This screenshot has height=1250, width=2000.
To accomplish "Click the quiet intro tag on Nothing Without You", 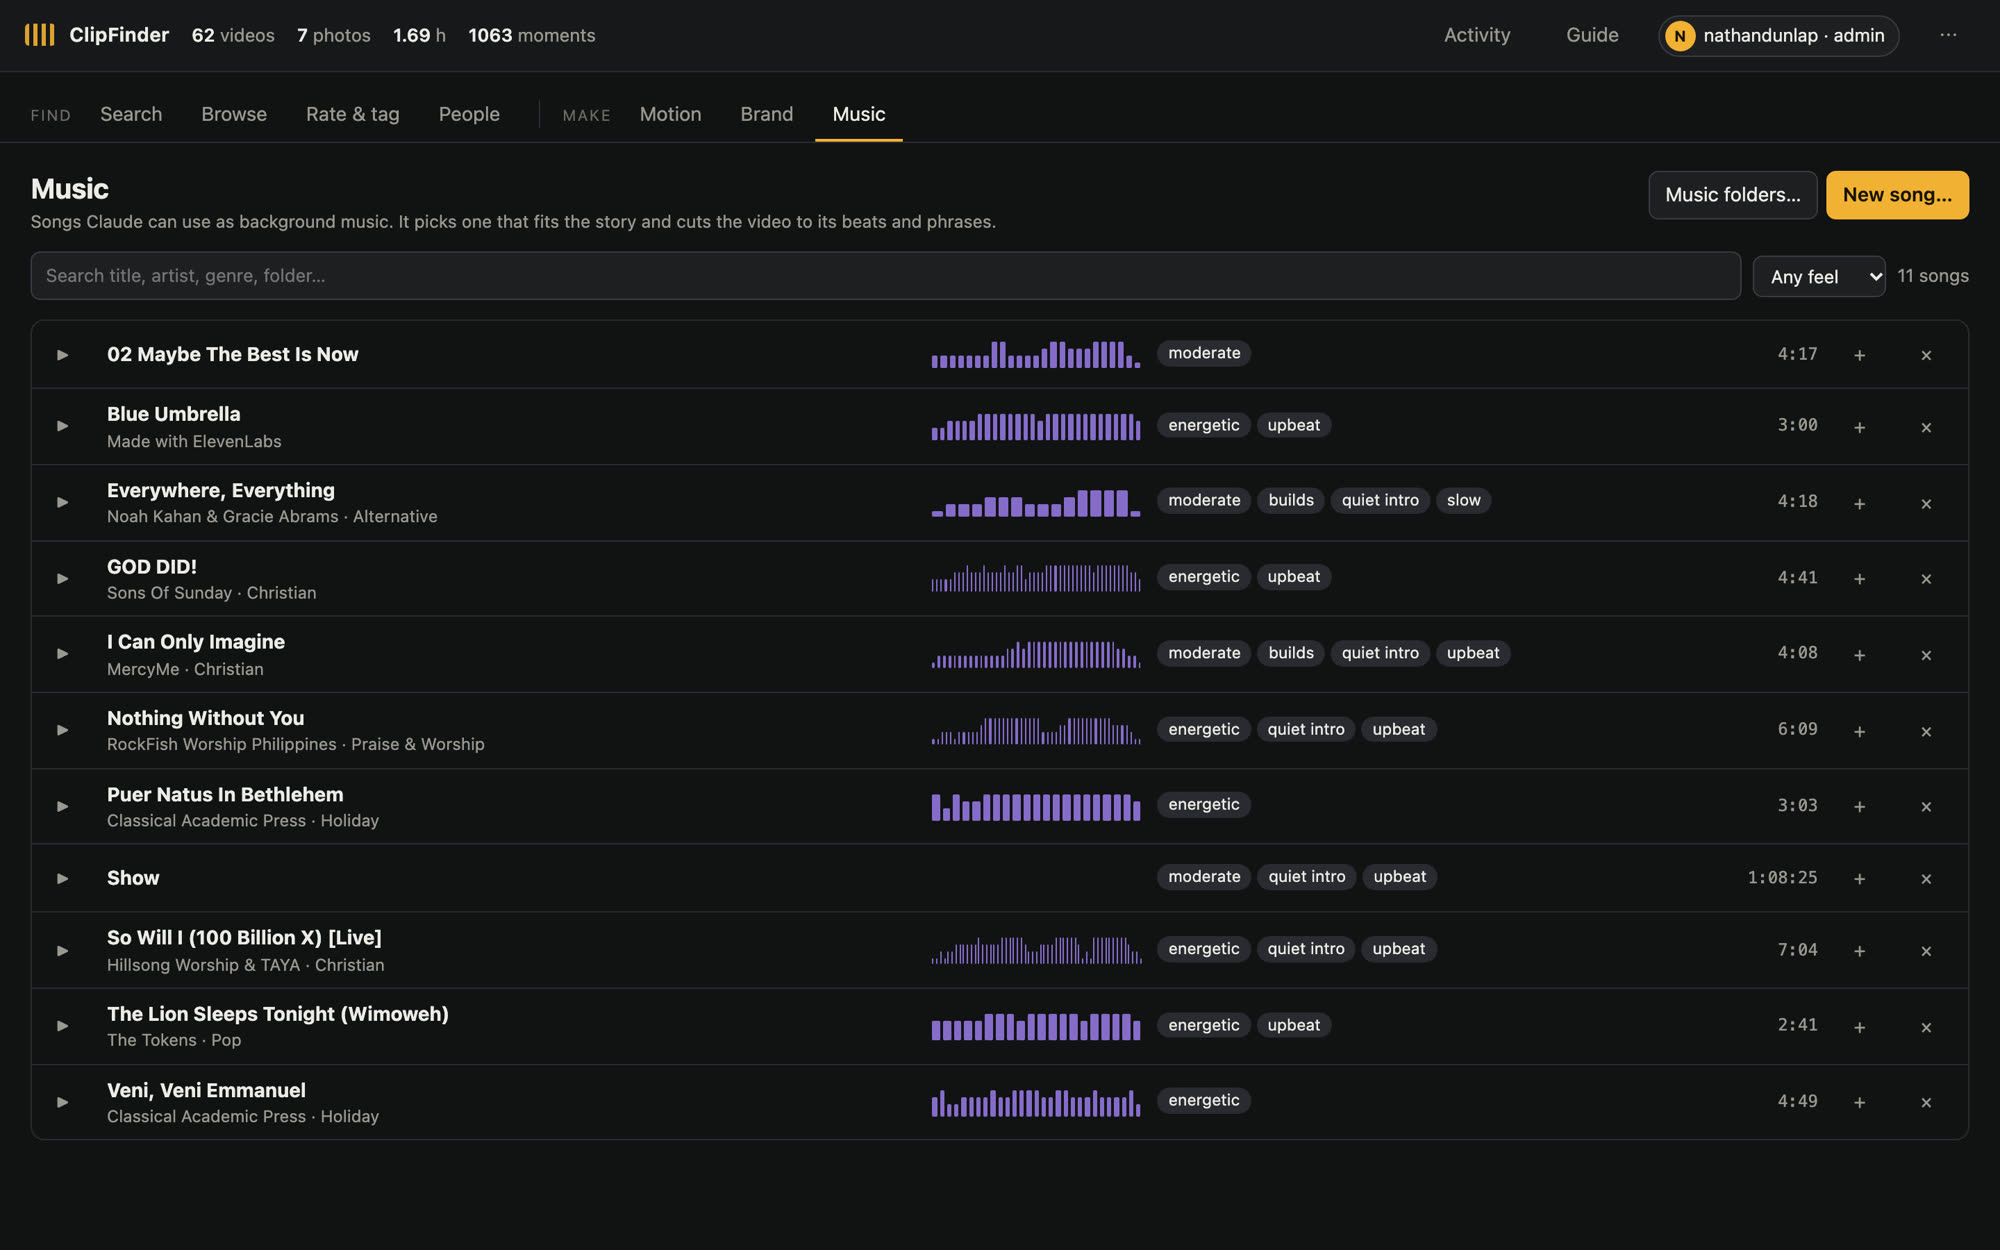I will [x=1306, y=729].
